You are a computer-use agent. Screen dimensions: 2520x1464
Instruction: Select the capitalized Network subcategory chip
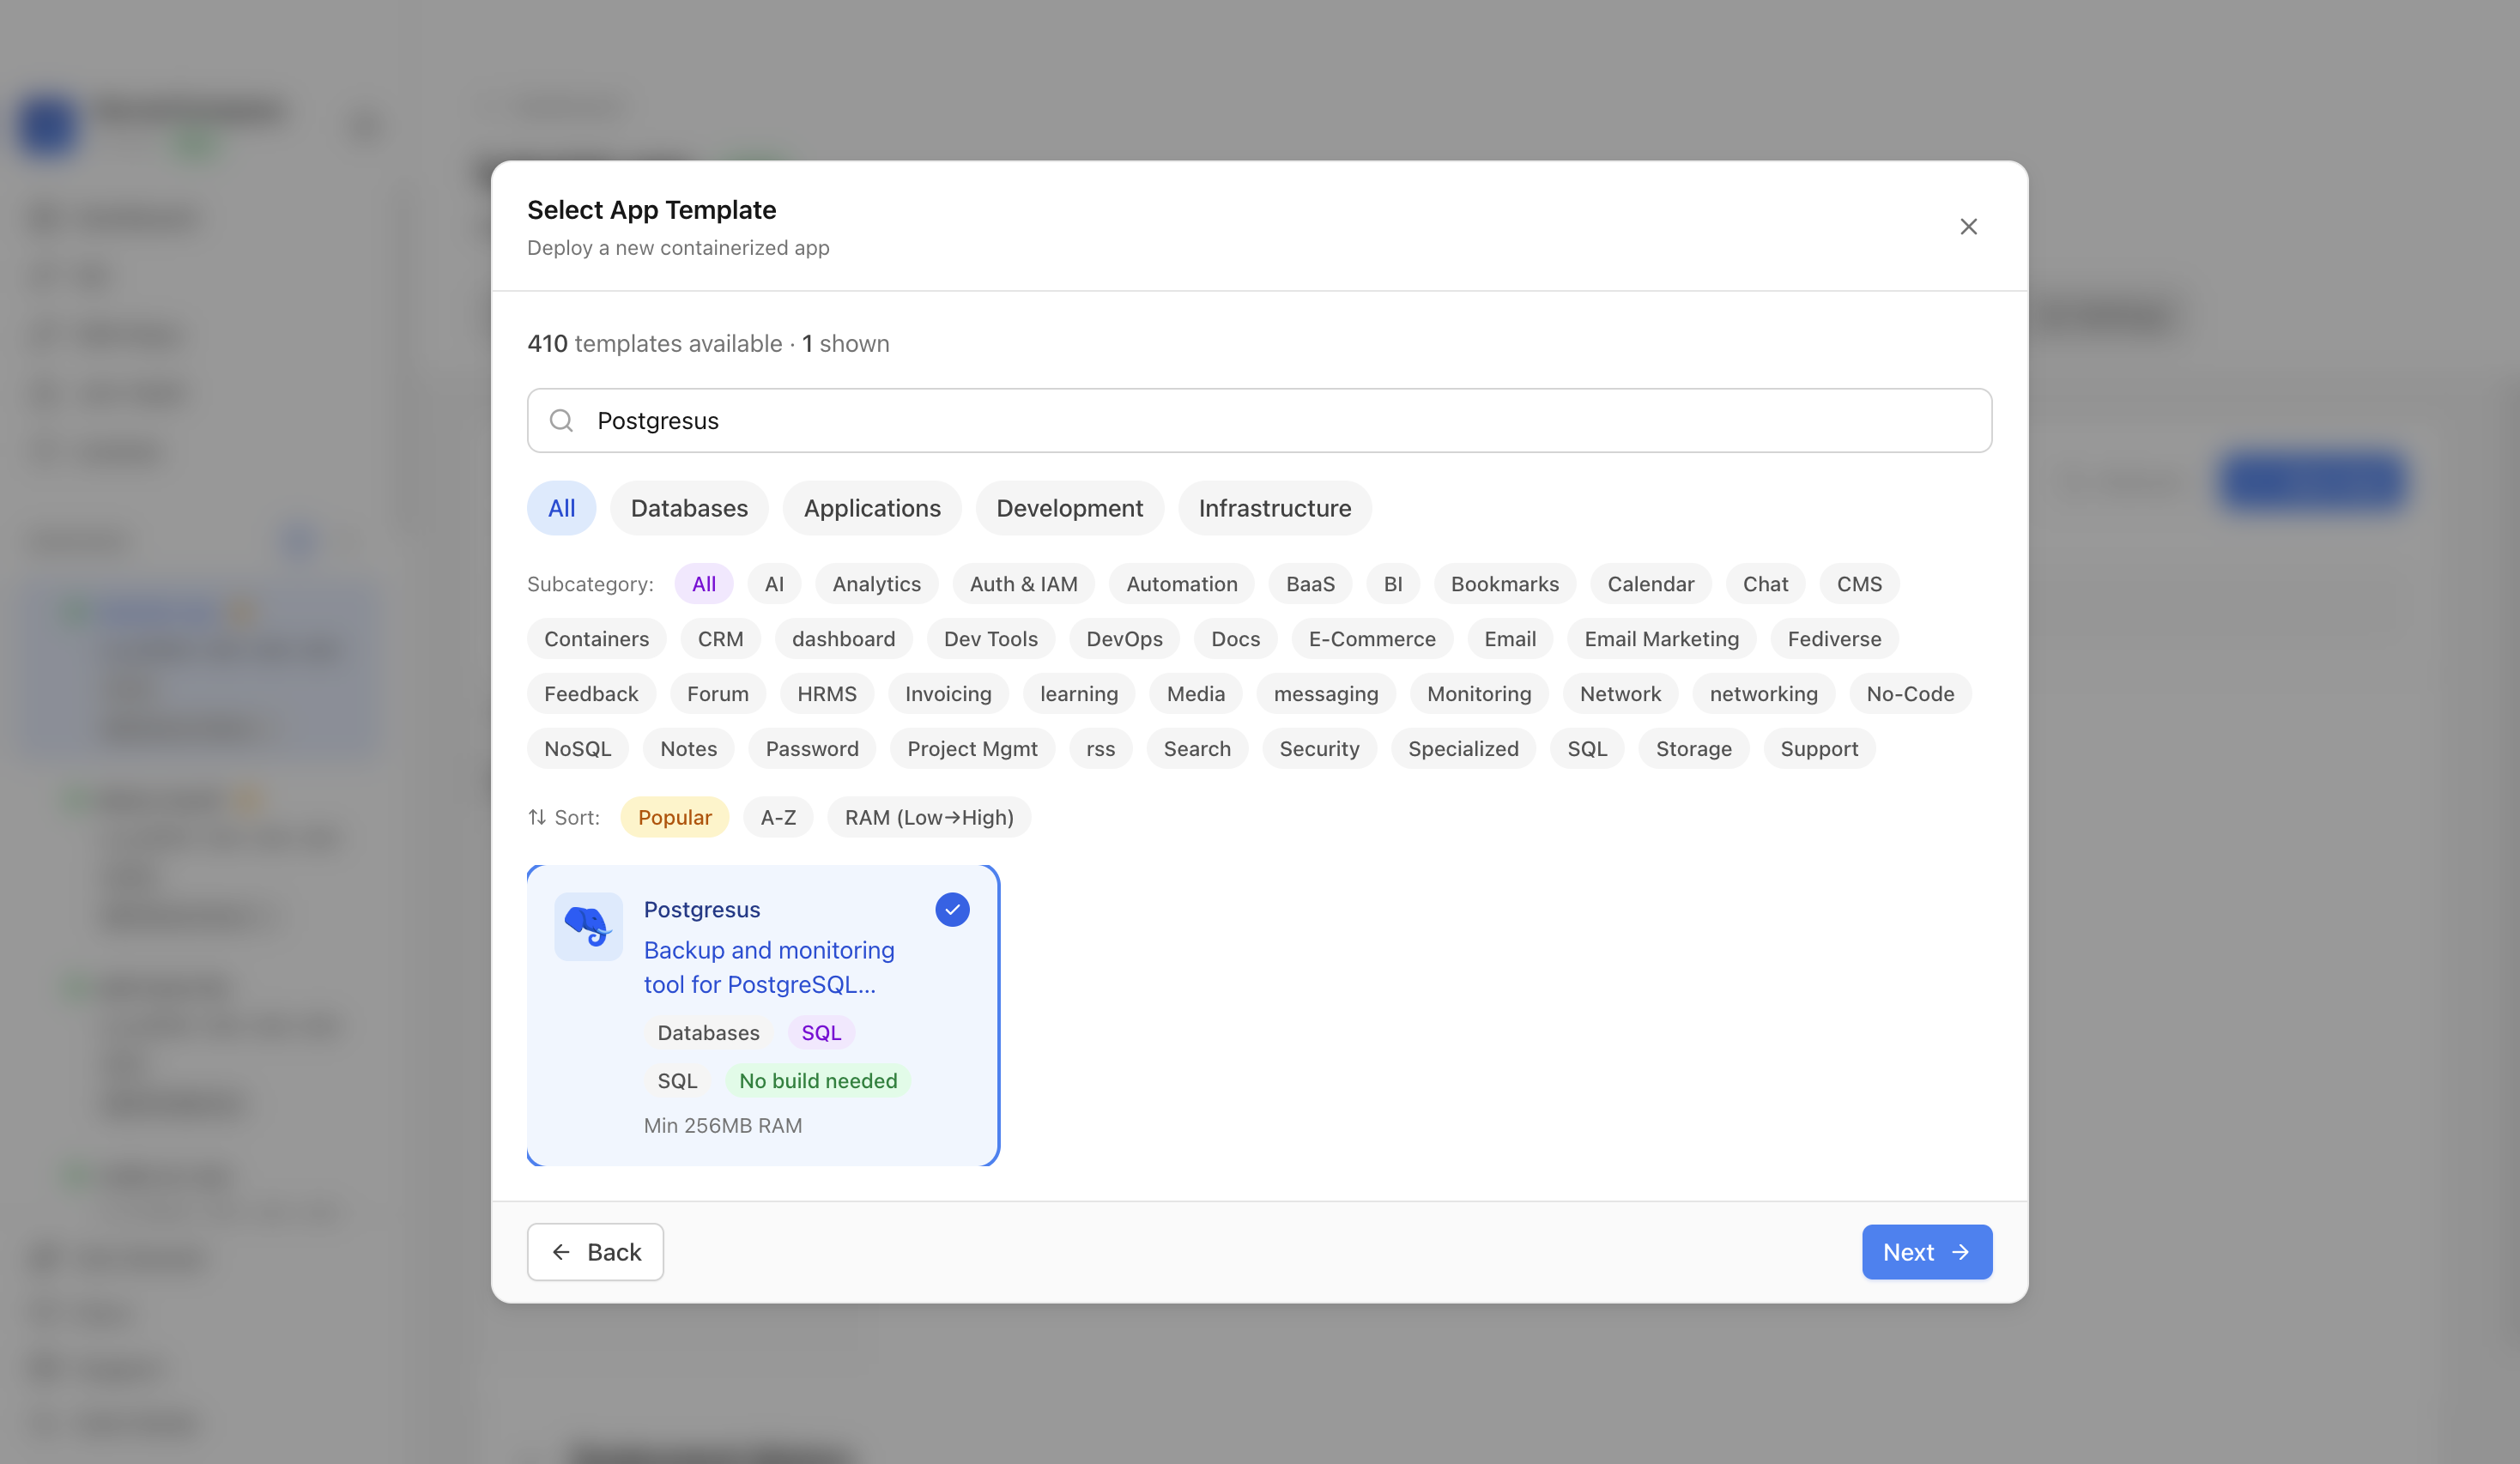click(x=1620, y=694)
